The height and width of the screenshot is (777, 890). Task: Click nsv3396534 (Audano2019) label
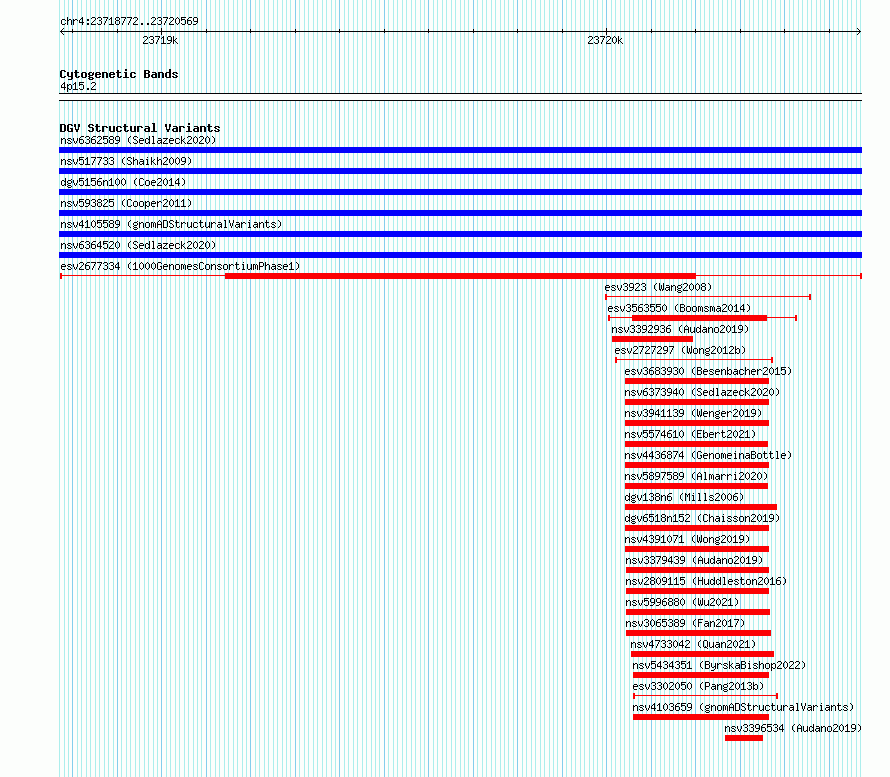[793, 728]
